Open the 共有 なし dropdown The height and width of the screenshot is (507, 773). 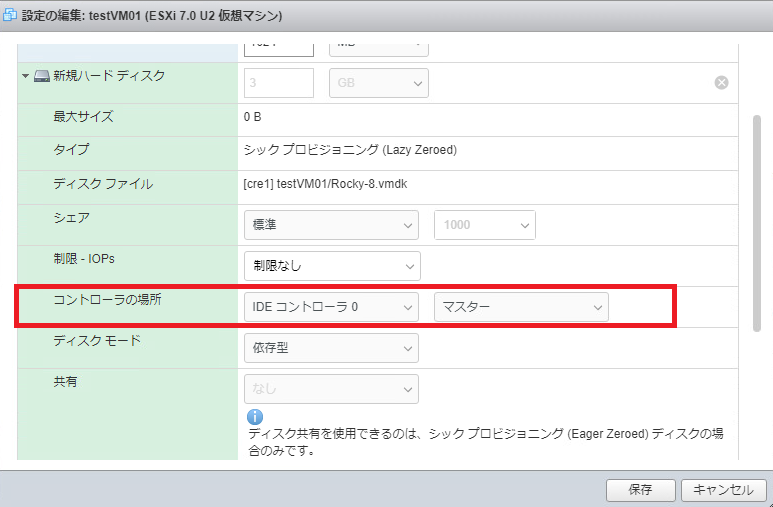click(x=331, y=389)
